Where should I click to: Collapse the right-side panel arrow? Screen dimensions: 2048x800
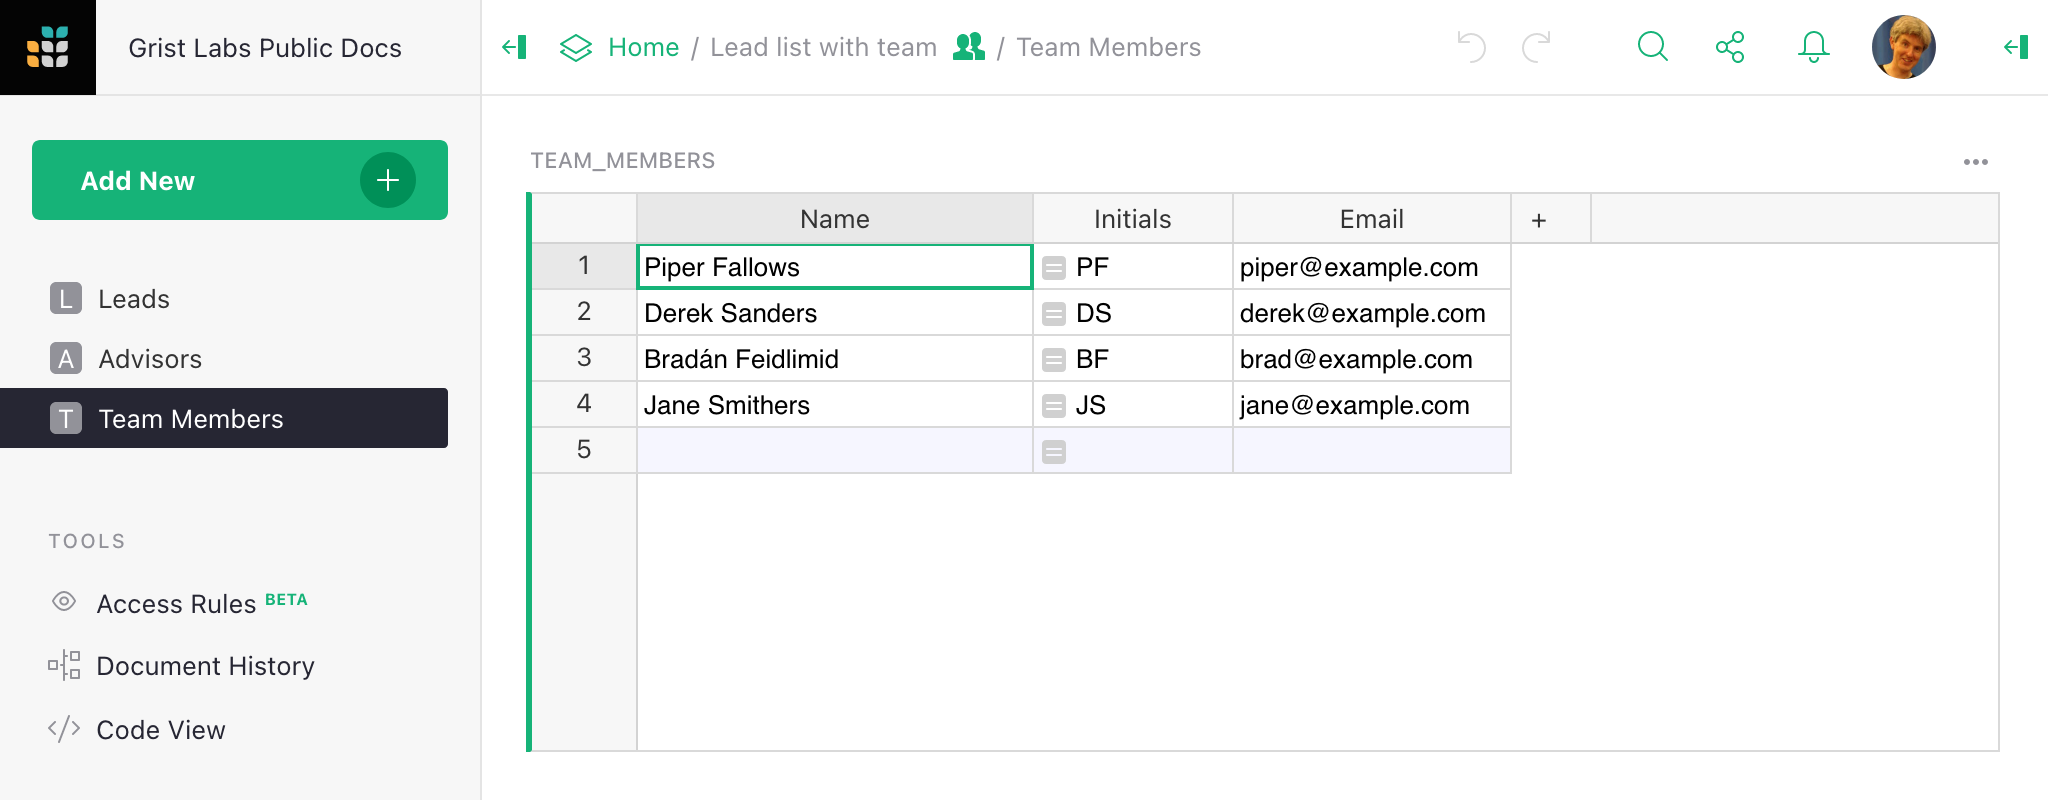click(2016, 46)
